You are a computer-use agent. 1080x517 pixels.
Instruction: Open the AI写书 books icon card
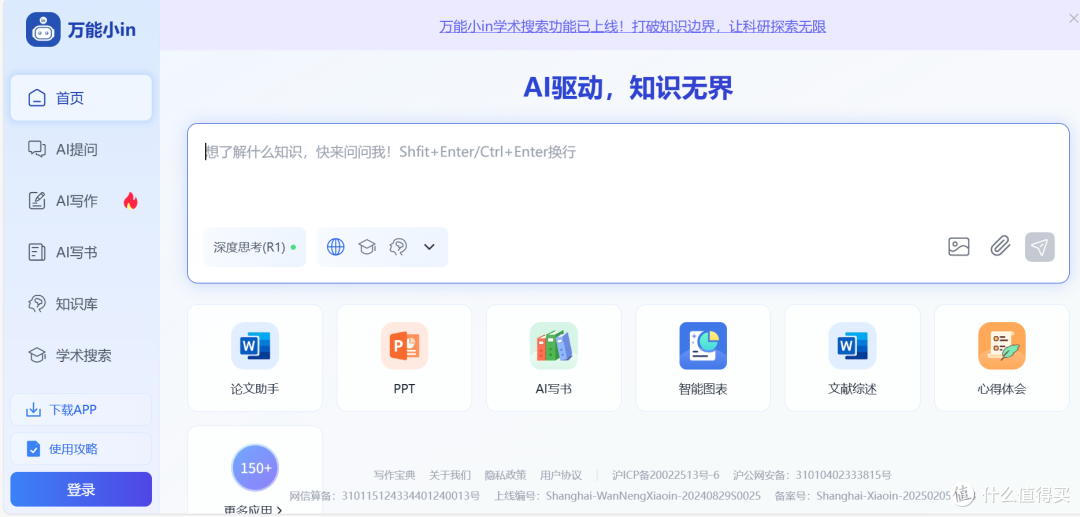554,358
